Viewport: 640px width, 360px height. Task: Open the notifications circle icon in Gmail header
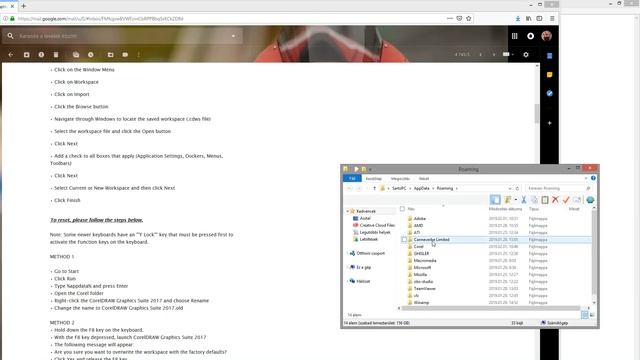click(x=530, y=36)
